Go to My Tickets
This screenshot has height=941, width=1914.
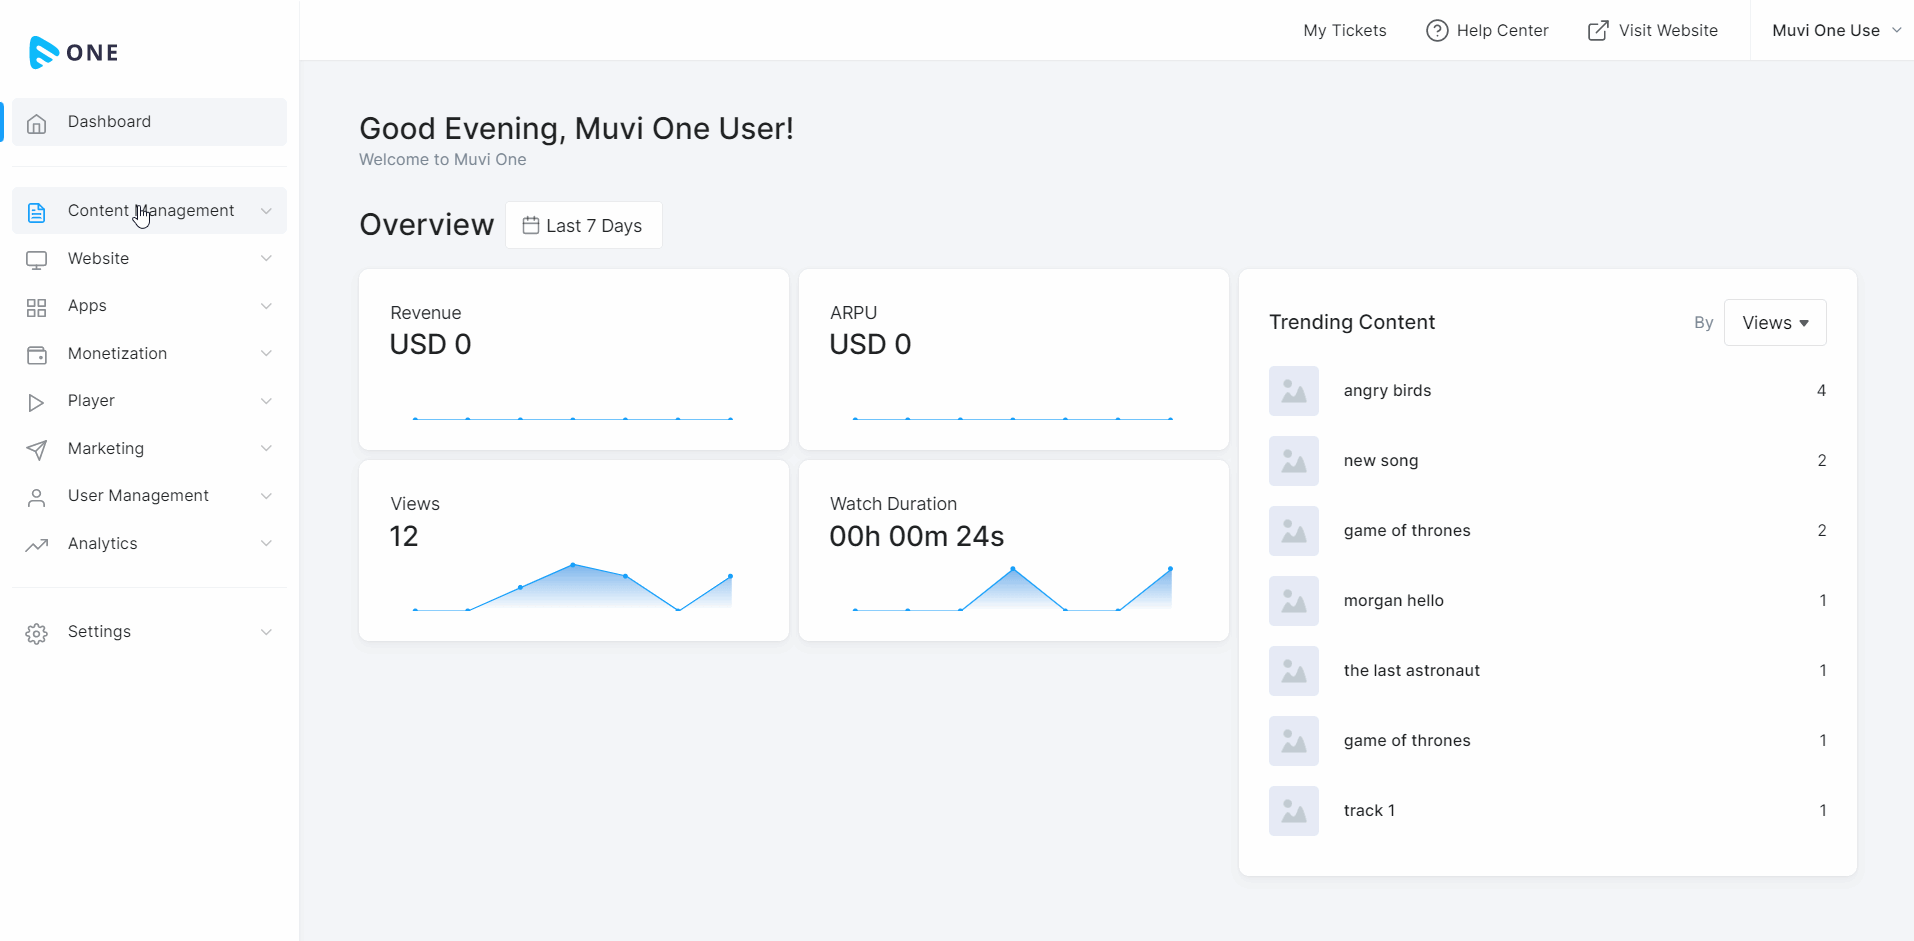(1344, 31)
